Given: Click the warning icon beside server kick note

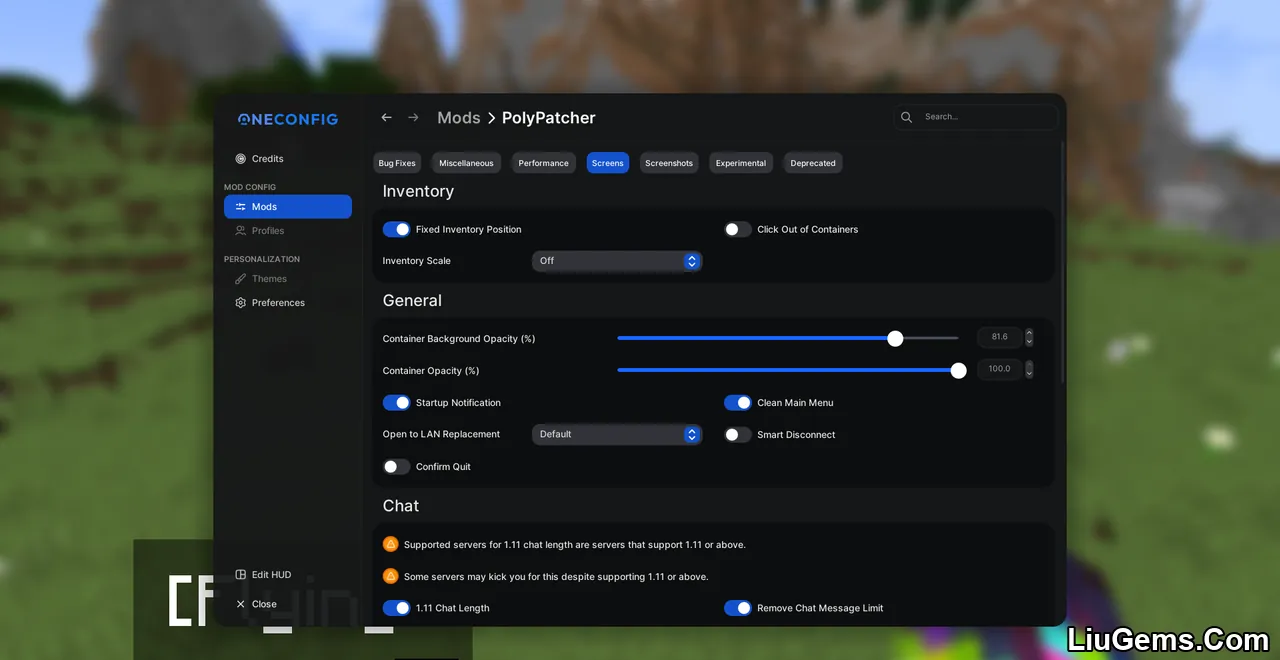Looking at the screenshot, I should [391, 576].
